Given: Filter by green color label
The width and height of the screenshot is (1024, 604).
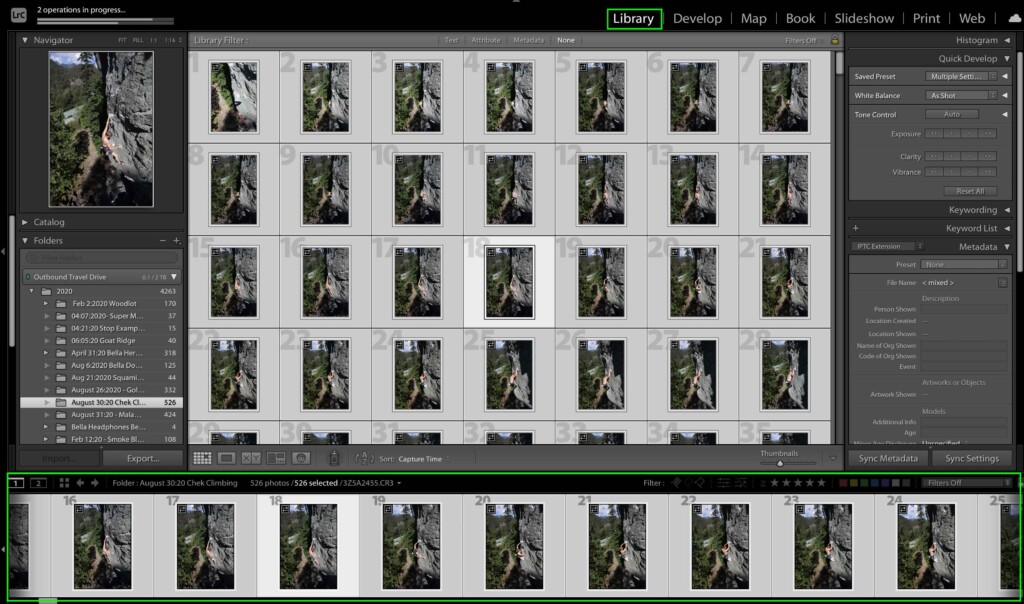Looking at the screenshot, I should click(x=864, y=483).
